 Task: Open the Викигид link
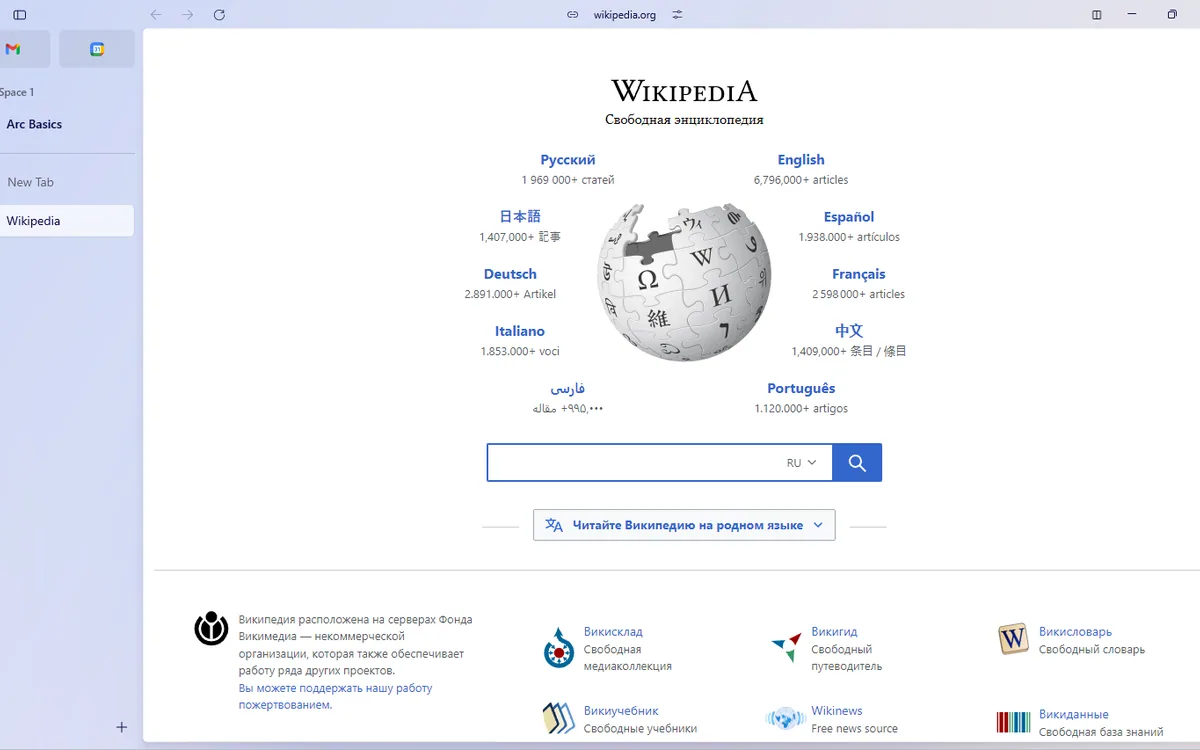(834, 632)
